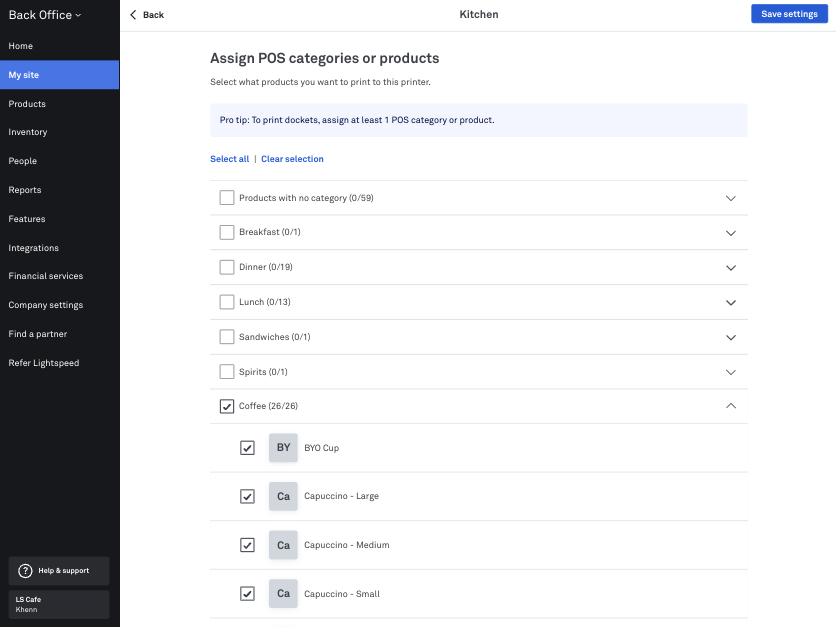Open Reports in sidebar
The height and width of the screenshot is (627, 836).
(60, 190)
